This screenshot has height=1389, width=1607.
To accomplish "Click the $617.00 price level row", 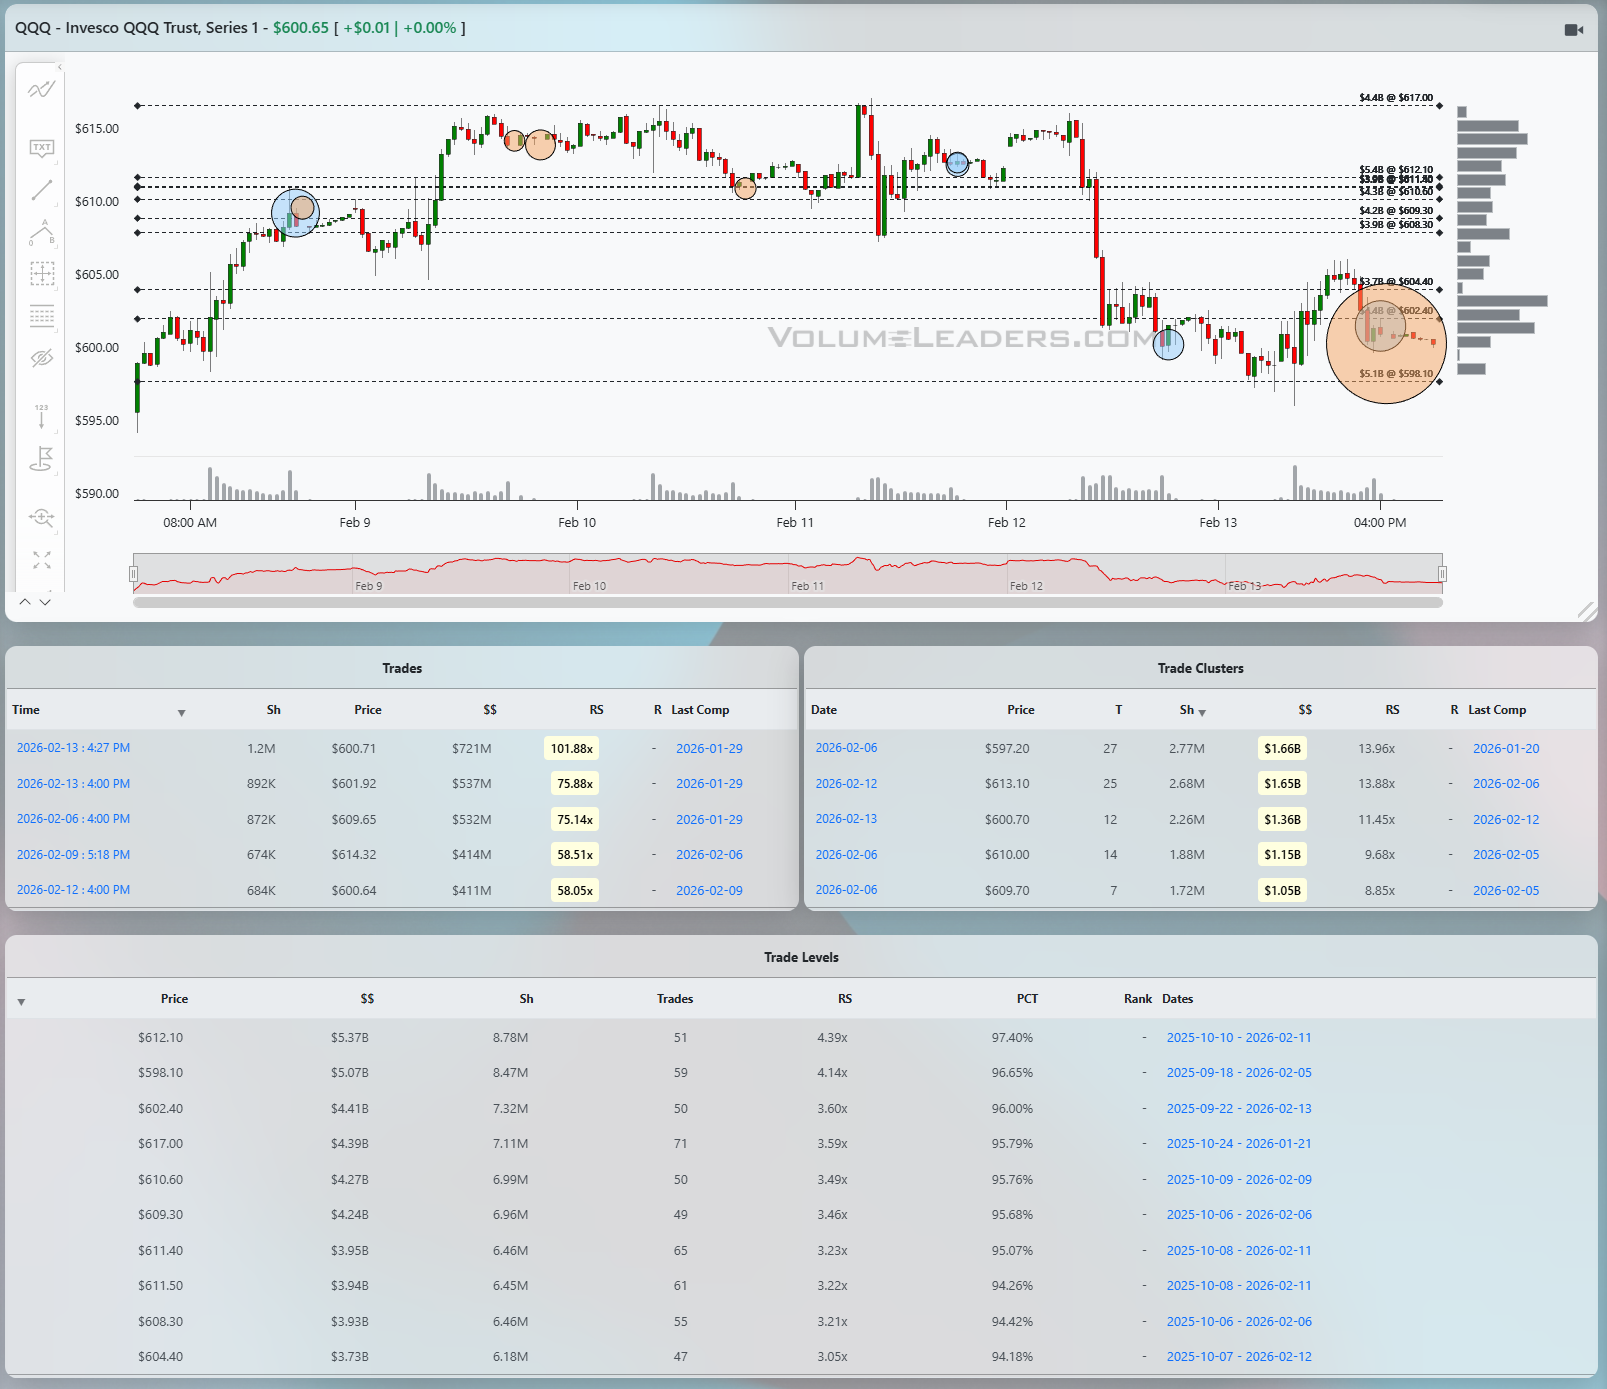I will pos(802,1144).
